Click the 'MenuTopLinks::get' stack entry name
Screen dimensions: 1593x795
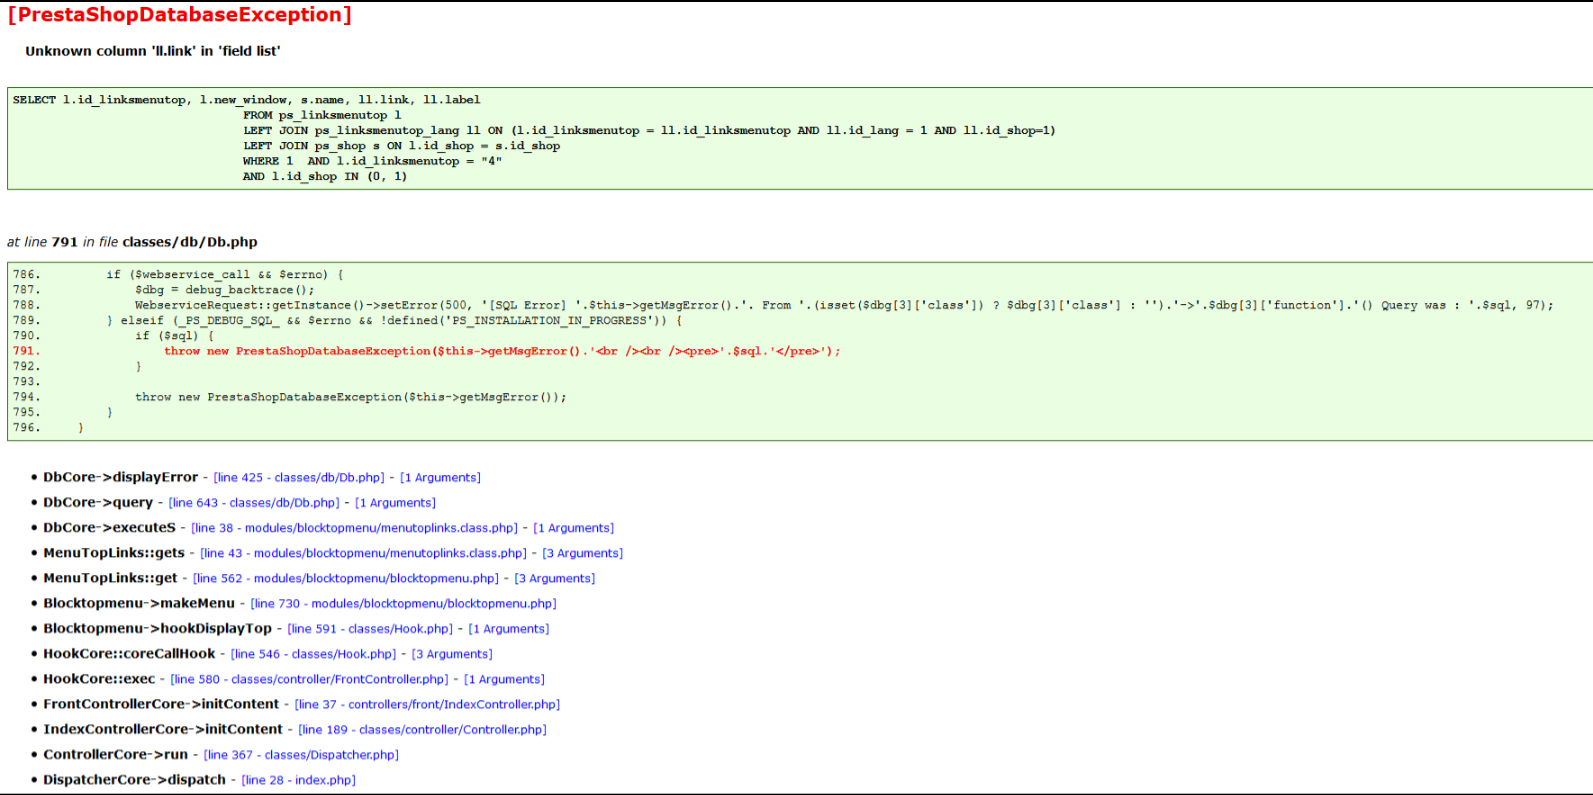pos(110,577)
